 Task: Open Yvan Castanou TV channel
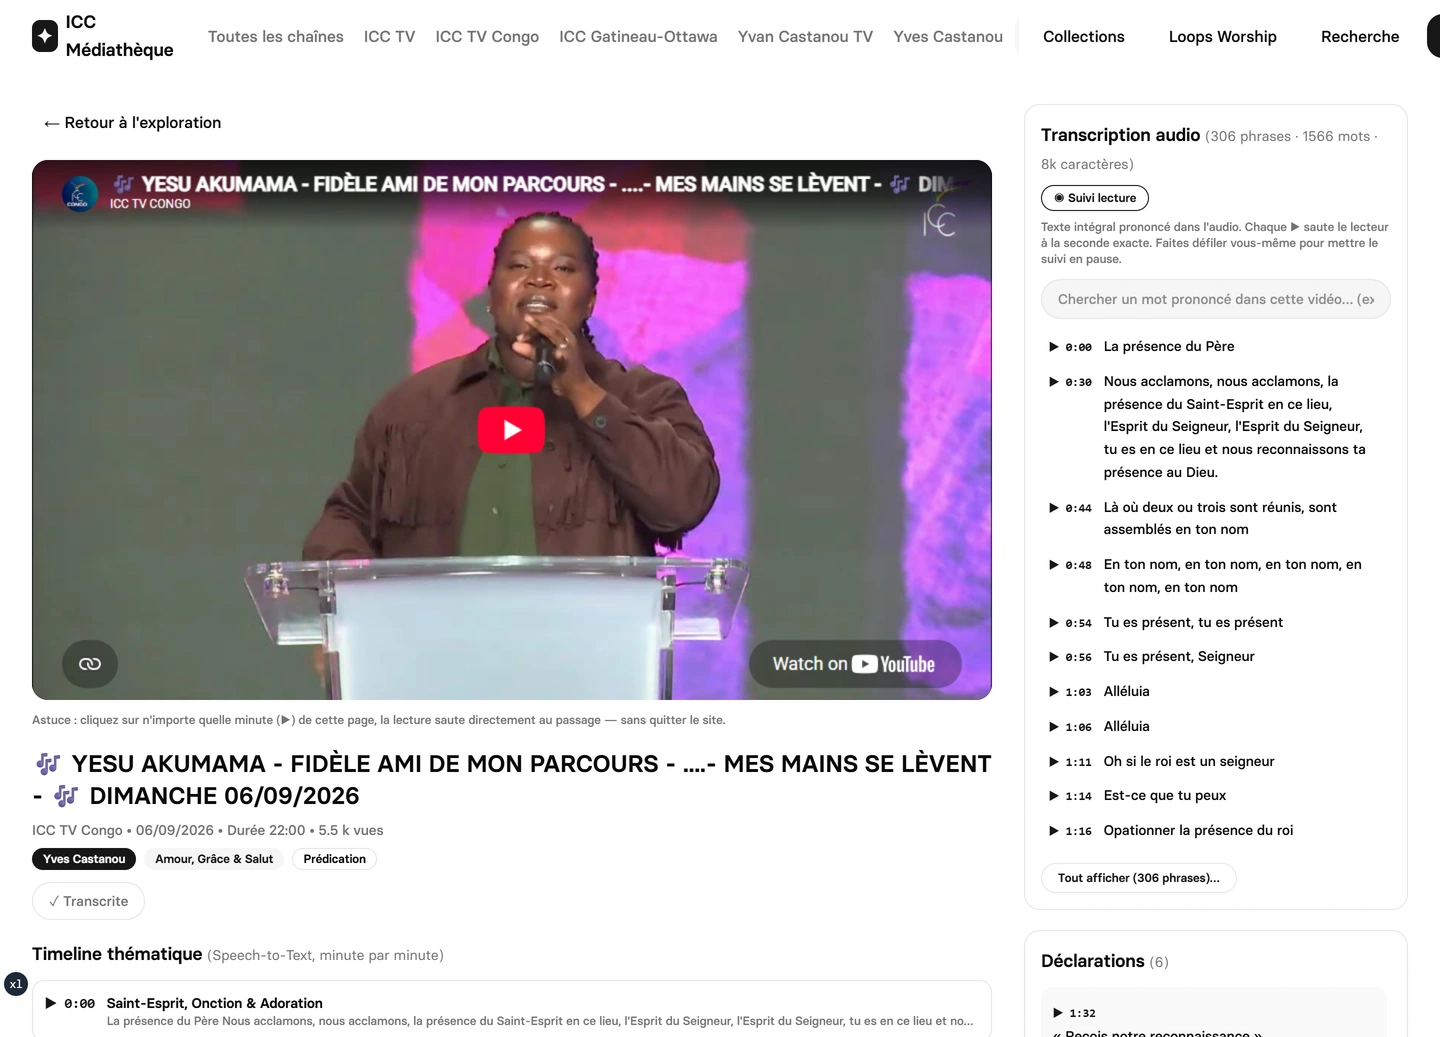pyautogui.click(x=805, y=37)
